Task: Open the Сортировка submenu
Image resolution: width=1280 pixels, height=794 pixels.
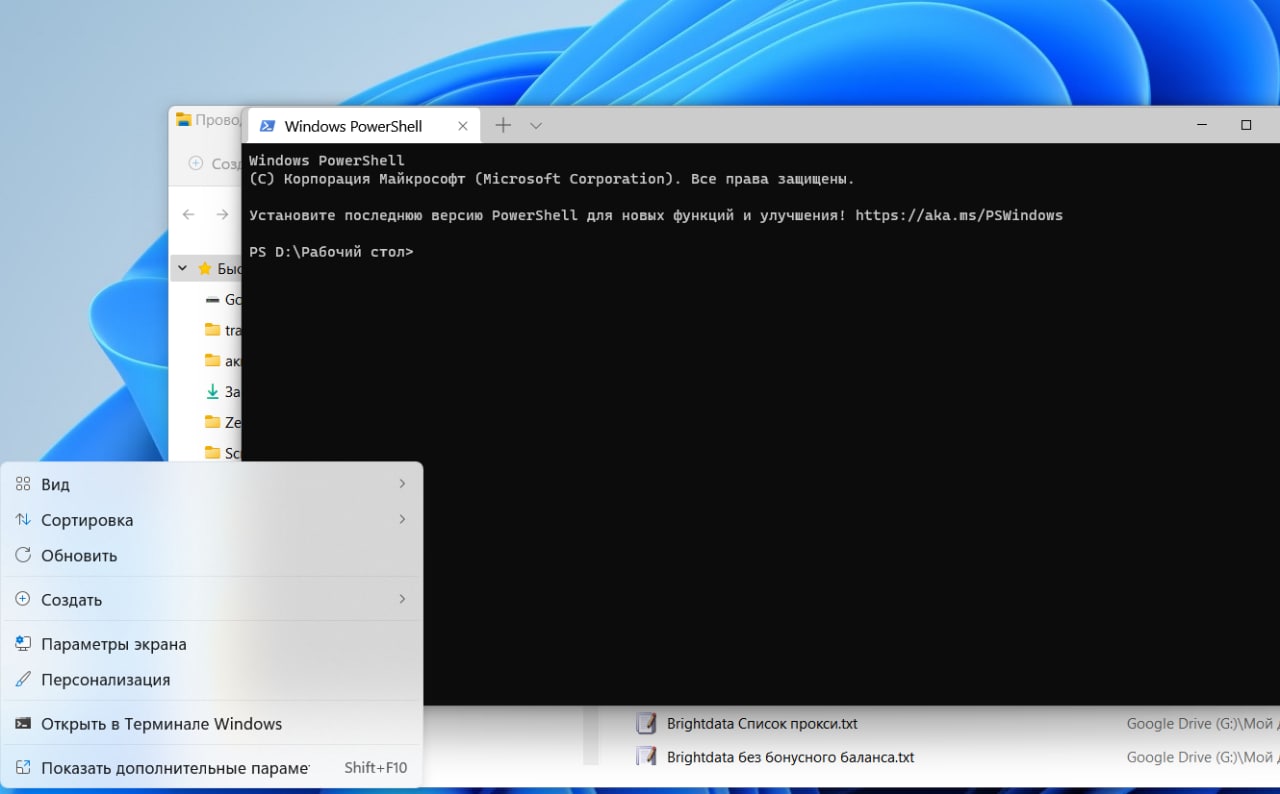Action: [x=212, y=520]
